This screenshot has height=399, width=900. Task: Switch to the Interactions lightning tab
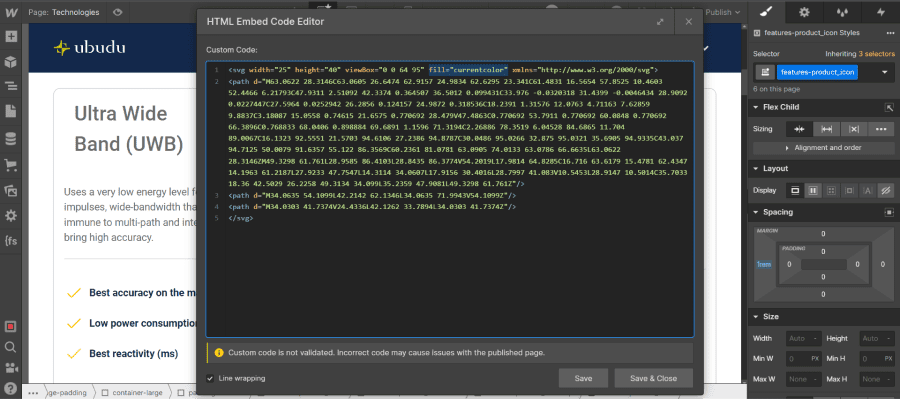(x=880, y=12)
